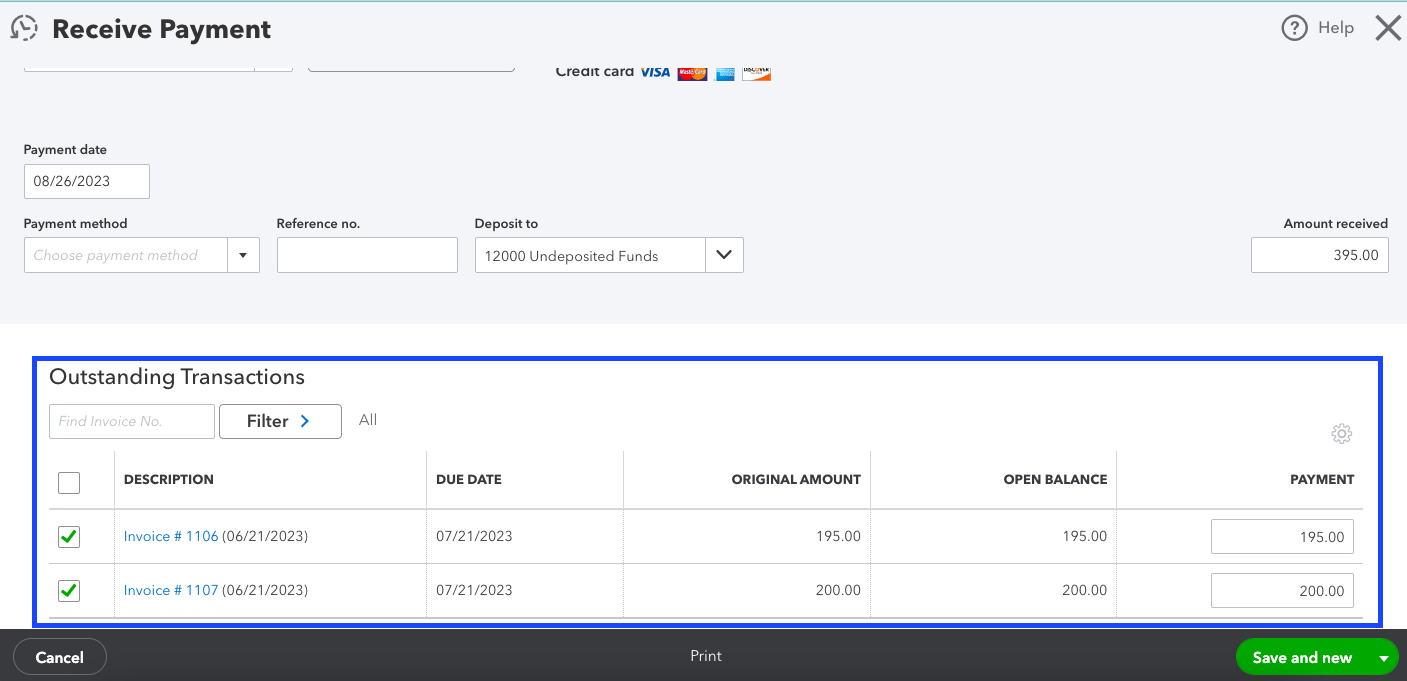Click the Help text link
The height and width of the screenshot is (681, 1407).
click(x=1336, y=28)
